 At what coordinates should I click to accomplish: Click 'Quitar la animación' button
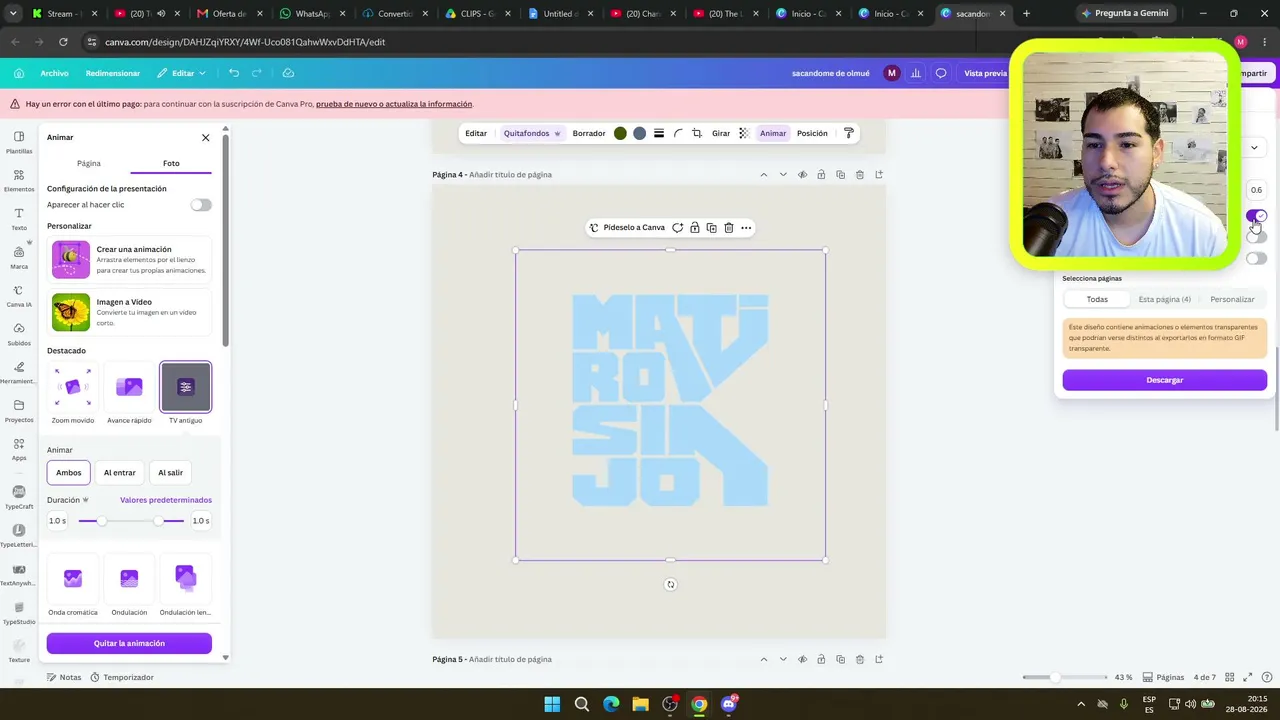(x=129, y=643)
